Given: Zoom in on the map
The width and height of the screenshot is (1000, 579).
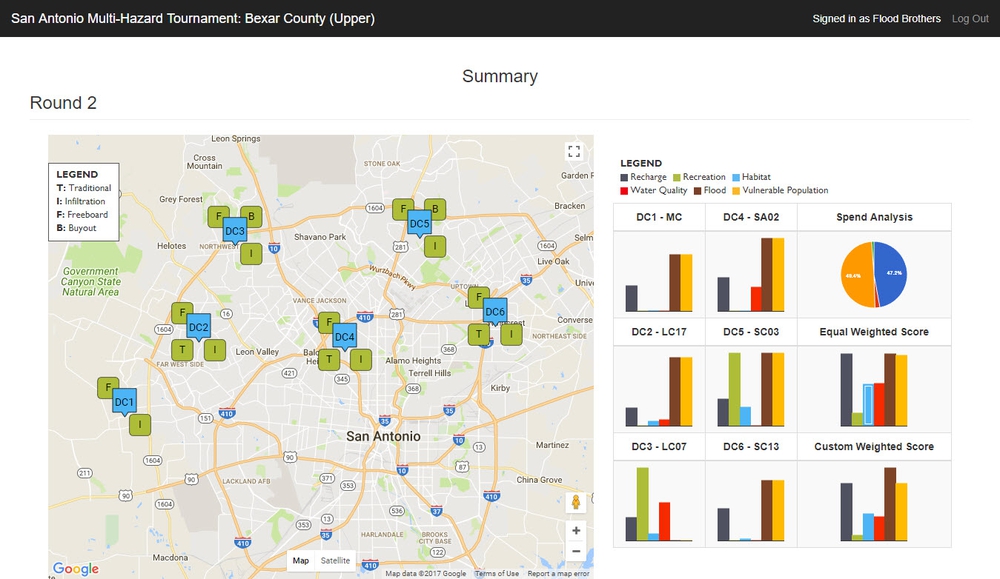Looking at the screenshot, I should [576, 530].
